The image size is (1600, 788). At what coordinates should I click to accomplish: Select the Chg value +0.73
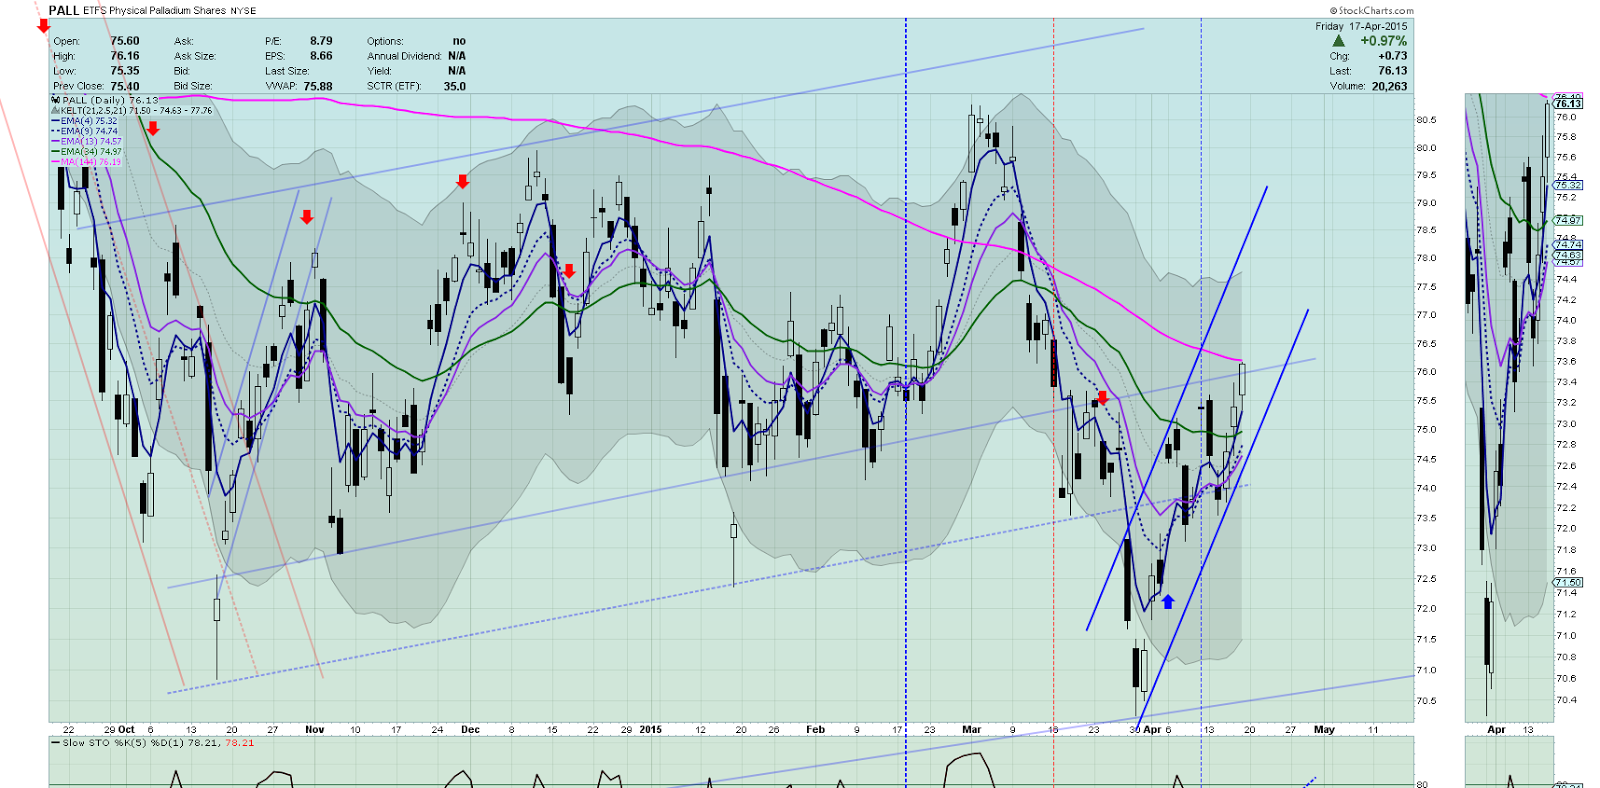tap(1393, 56)
